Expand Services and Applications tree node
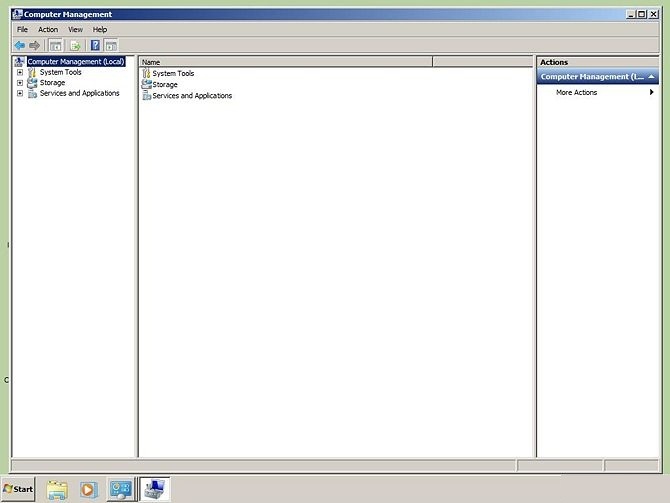The width and height of the screenshot is (670, 503). pos(19,93)
